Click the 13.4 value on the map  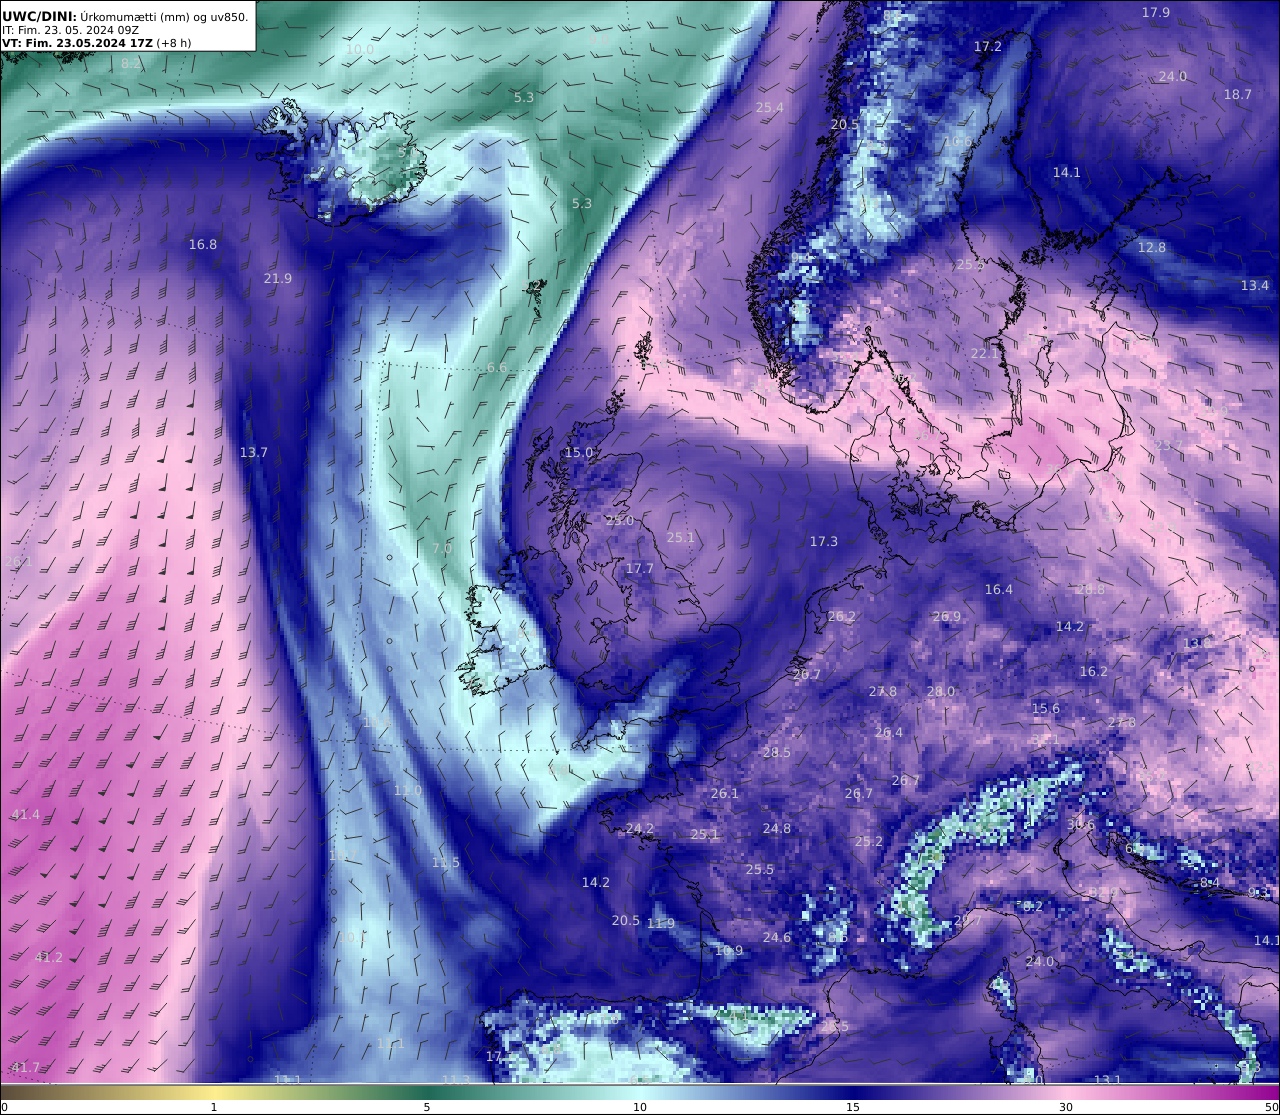[1255, 285]
